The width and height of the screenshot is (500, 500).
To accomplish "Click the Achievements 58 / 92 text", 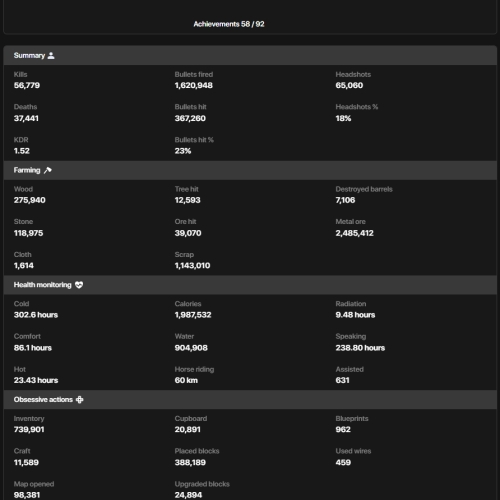I will point(229,24).
